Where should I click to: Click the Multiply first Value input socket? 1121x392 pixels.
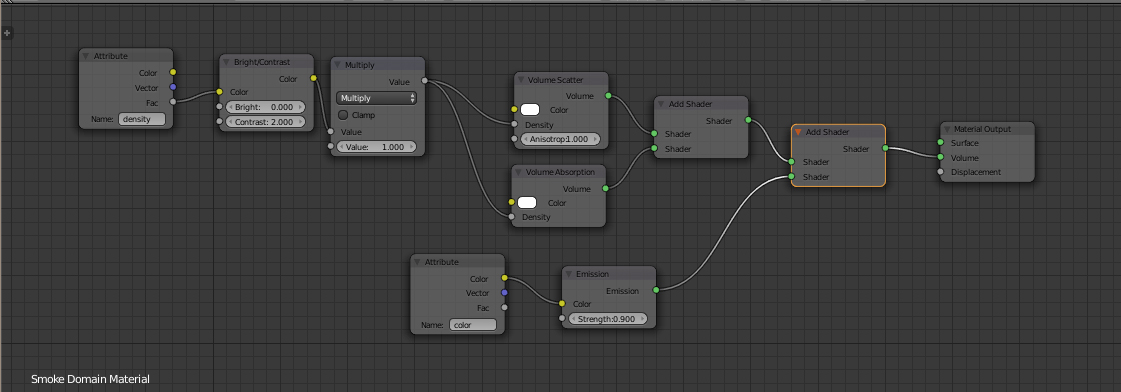pyautogui.click(x=330, y=132)
